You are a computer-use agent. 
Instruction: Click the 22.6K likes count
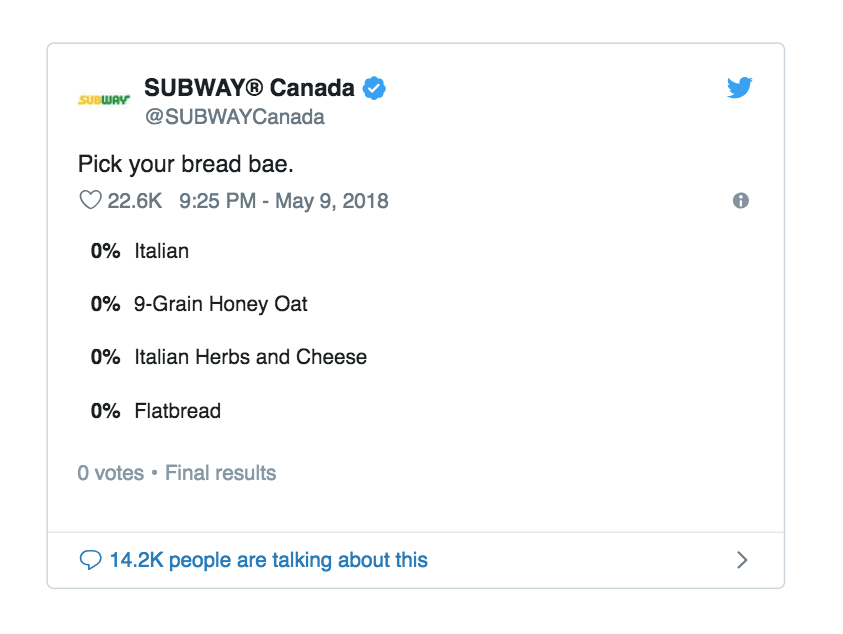tap(135, 201)
